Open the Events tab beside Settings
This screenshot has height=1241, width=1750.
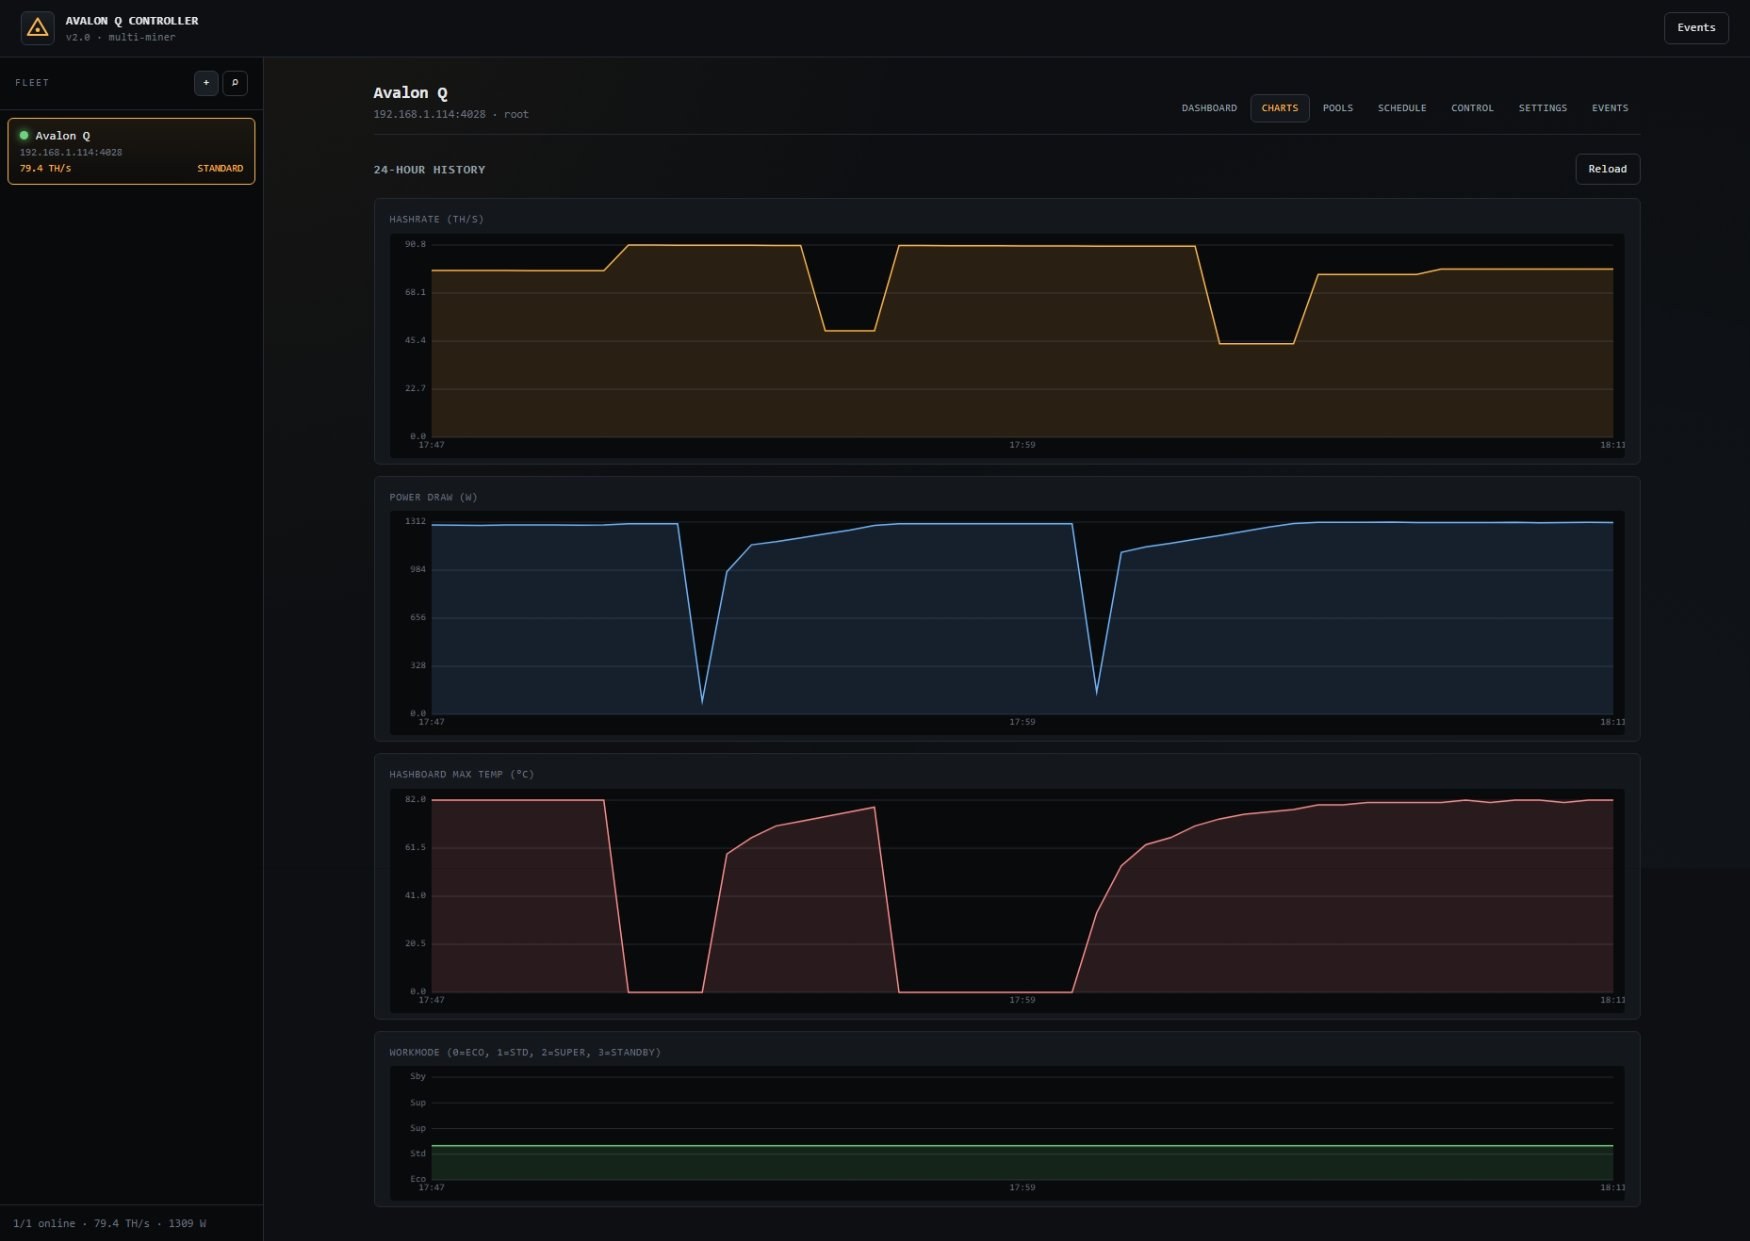pos(1610,108)
